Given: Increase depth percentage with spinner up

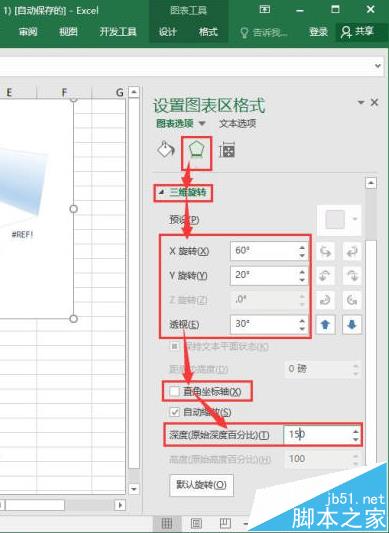Looking at the screenshot, I should tap(356, 431).
